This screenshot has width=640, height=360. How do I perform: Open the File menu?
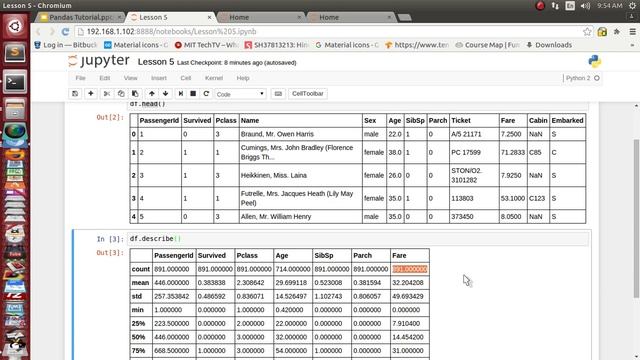tap(80, 78)
